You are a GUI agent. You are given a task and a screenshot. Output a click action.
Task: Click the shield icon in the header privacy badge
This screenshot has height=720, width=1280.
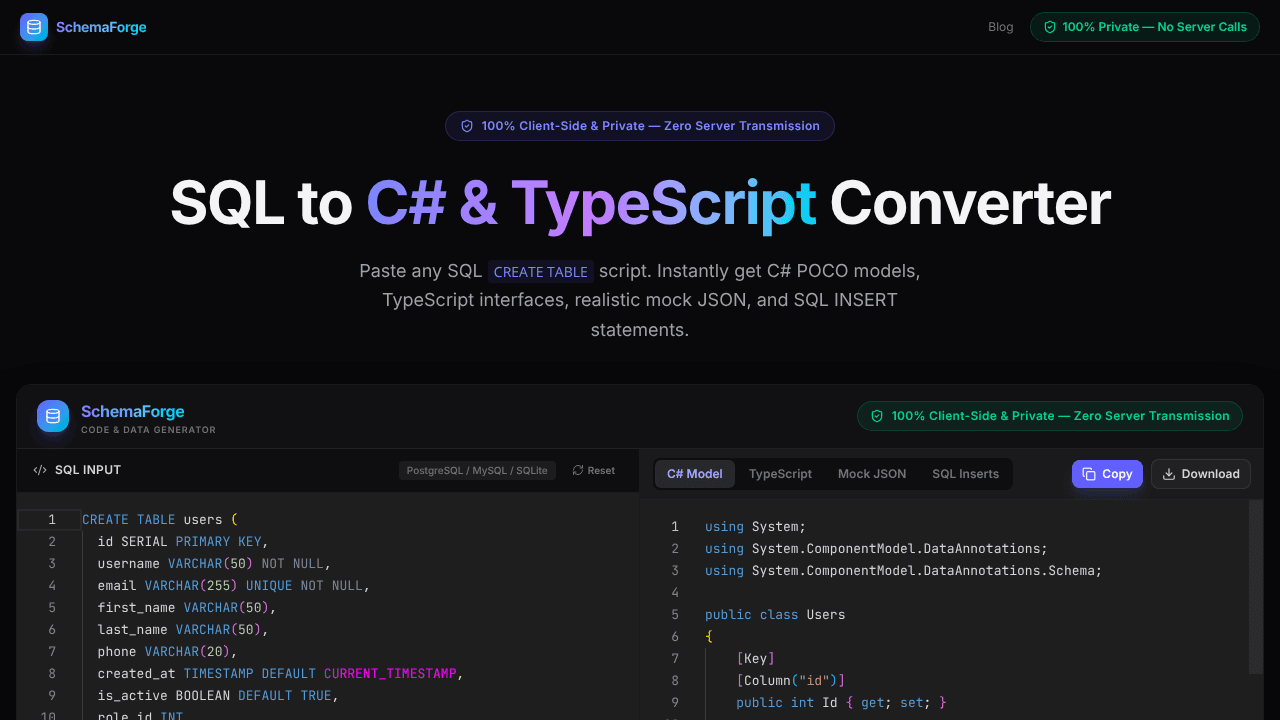tap(1050, 27)
